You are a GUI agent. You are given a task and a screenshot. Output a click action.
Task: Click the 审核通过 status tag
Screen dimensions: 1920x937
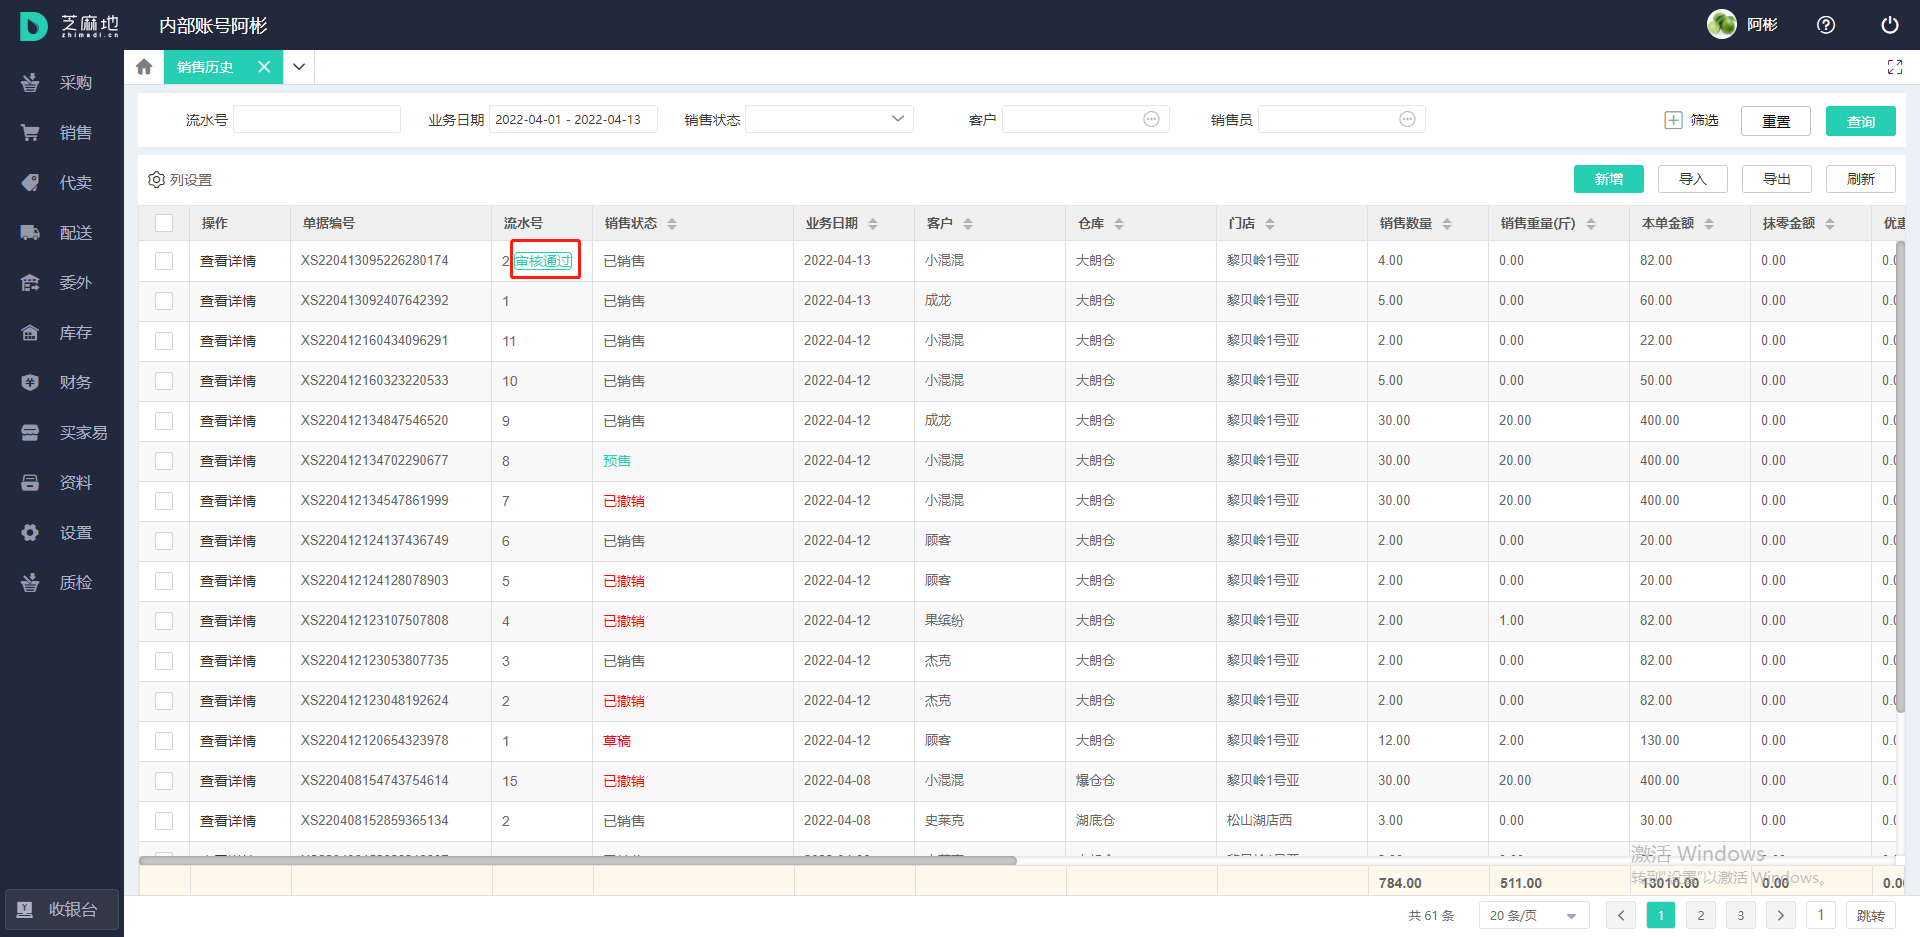tap(544, 261)
